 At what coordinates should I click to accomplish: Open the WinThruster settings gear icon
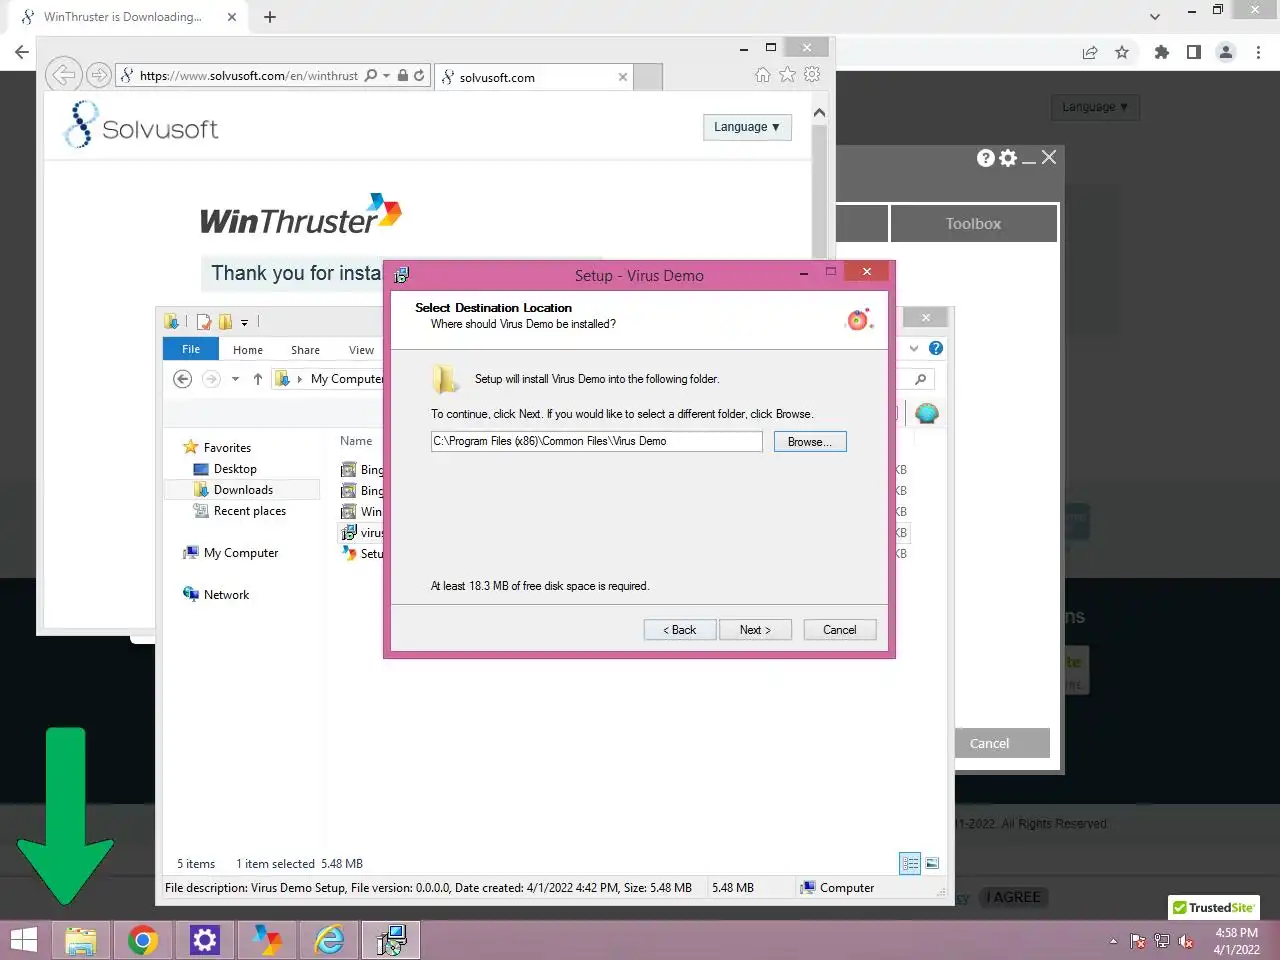pos(1008,158)
